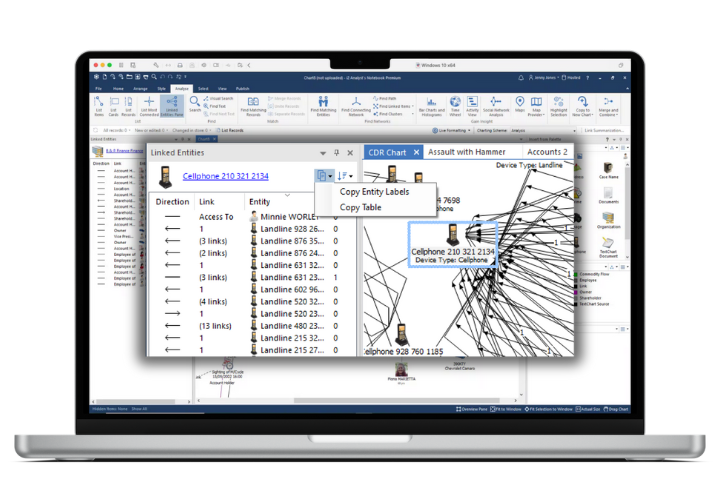Toggle the Linked Entities Pane button

pos(172,106)
